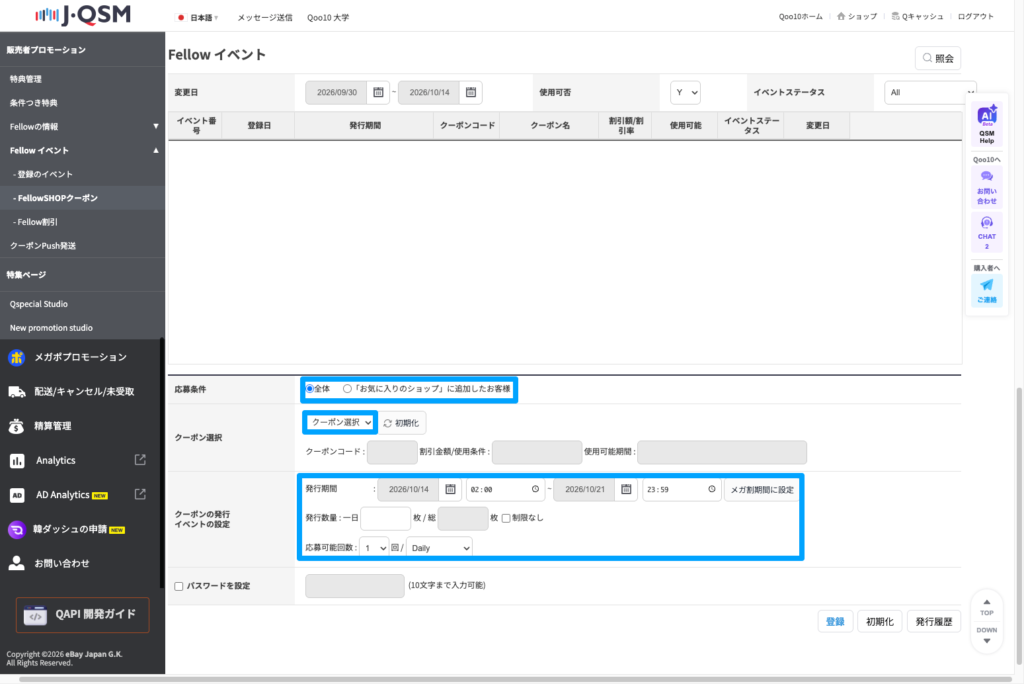Image resolution: width=1024 pixels, height=684 pixels.
Task: Click メガ割期間に設定 button
Action: coord(762,489)
